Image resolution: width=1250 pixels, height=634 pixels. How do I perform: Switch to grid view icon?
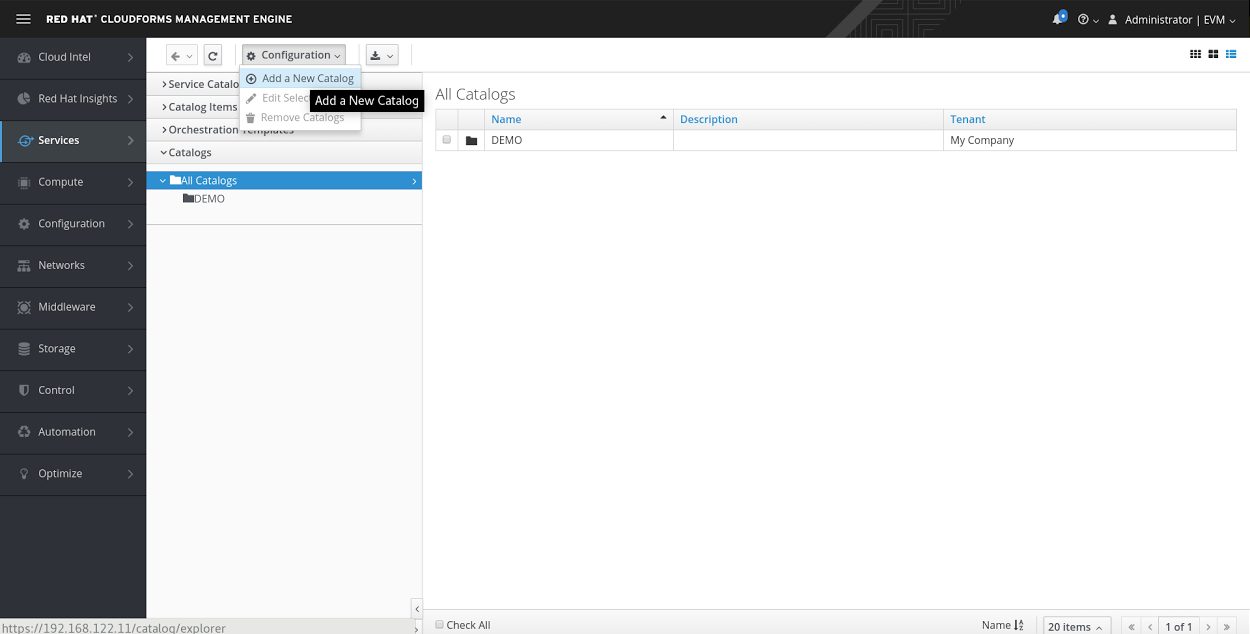1195,54
